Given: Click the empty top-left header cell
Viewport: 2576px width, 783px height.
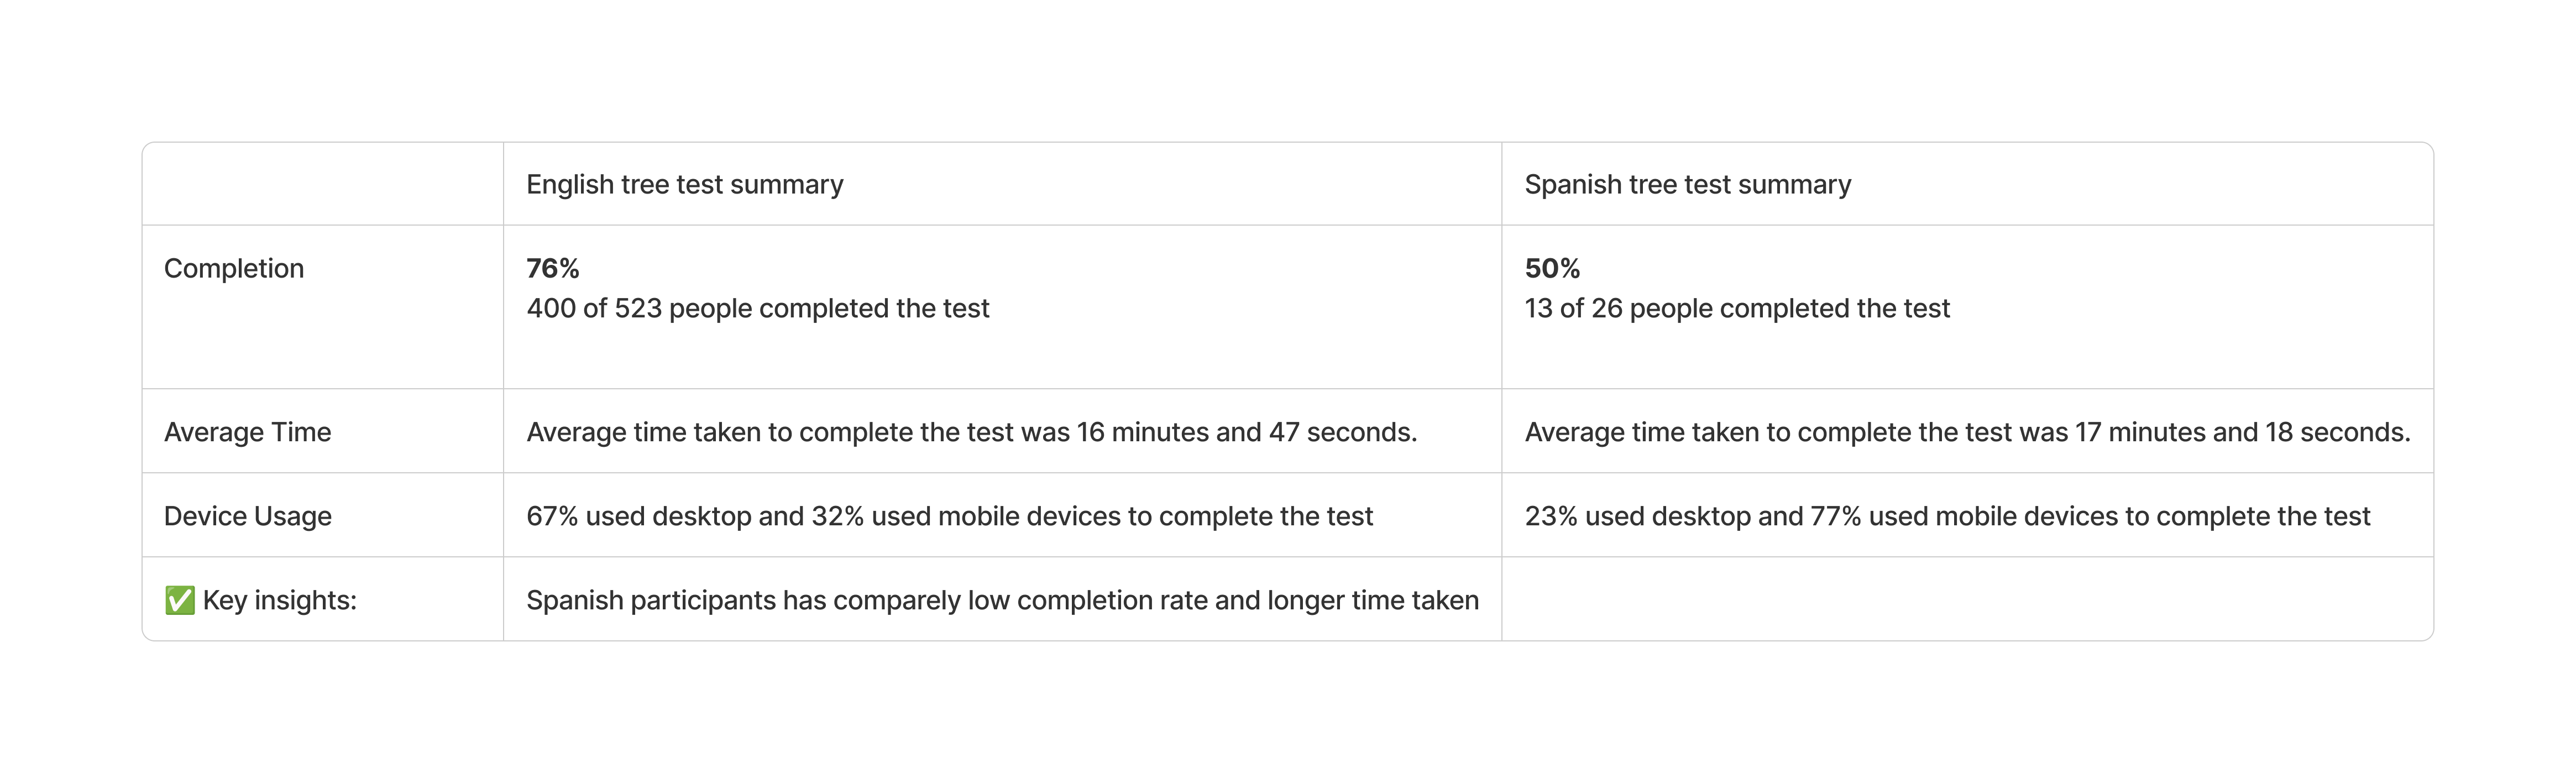Looking at the screenshot, I should [322, 185].
